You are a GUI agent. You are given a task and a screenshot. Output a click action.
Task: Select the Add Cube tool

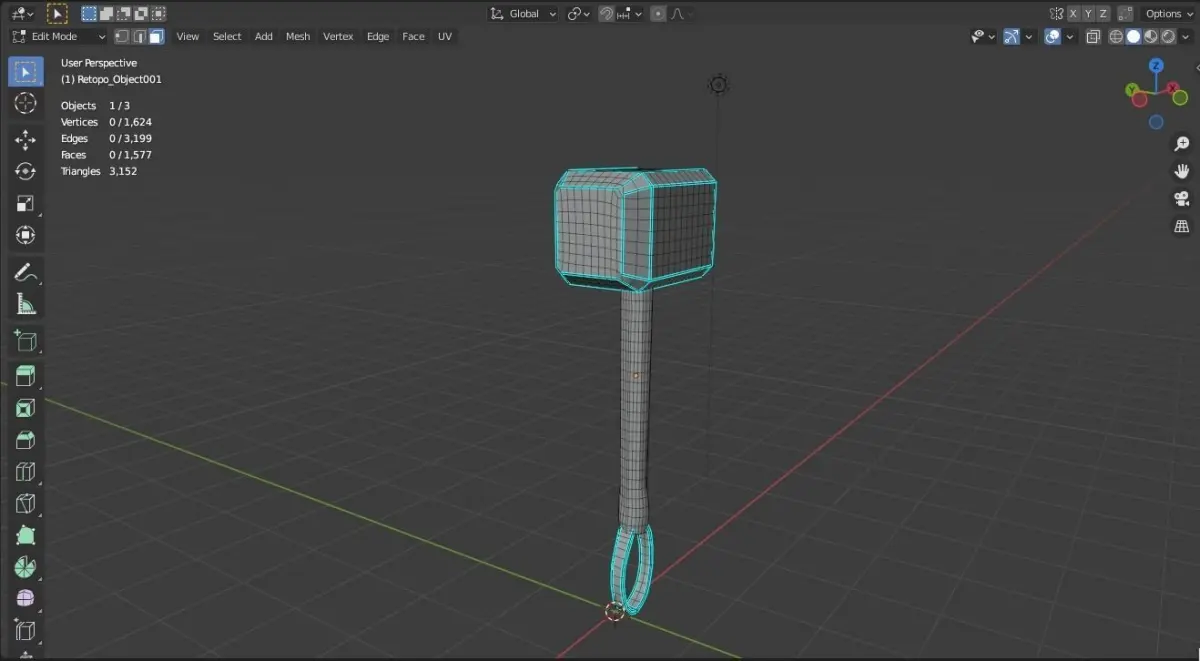[25, 341]
